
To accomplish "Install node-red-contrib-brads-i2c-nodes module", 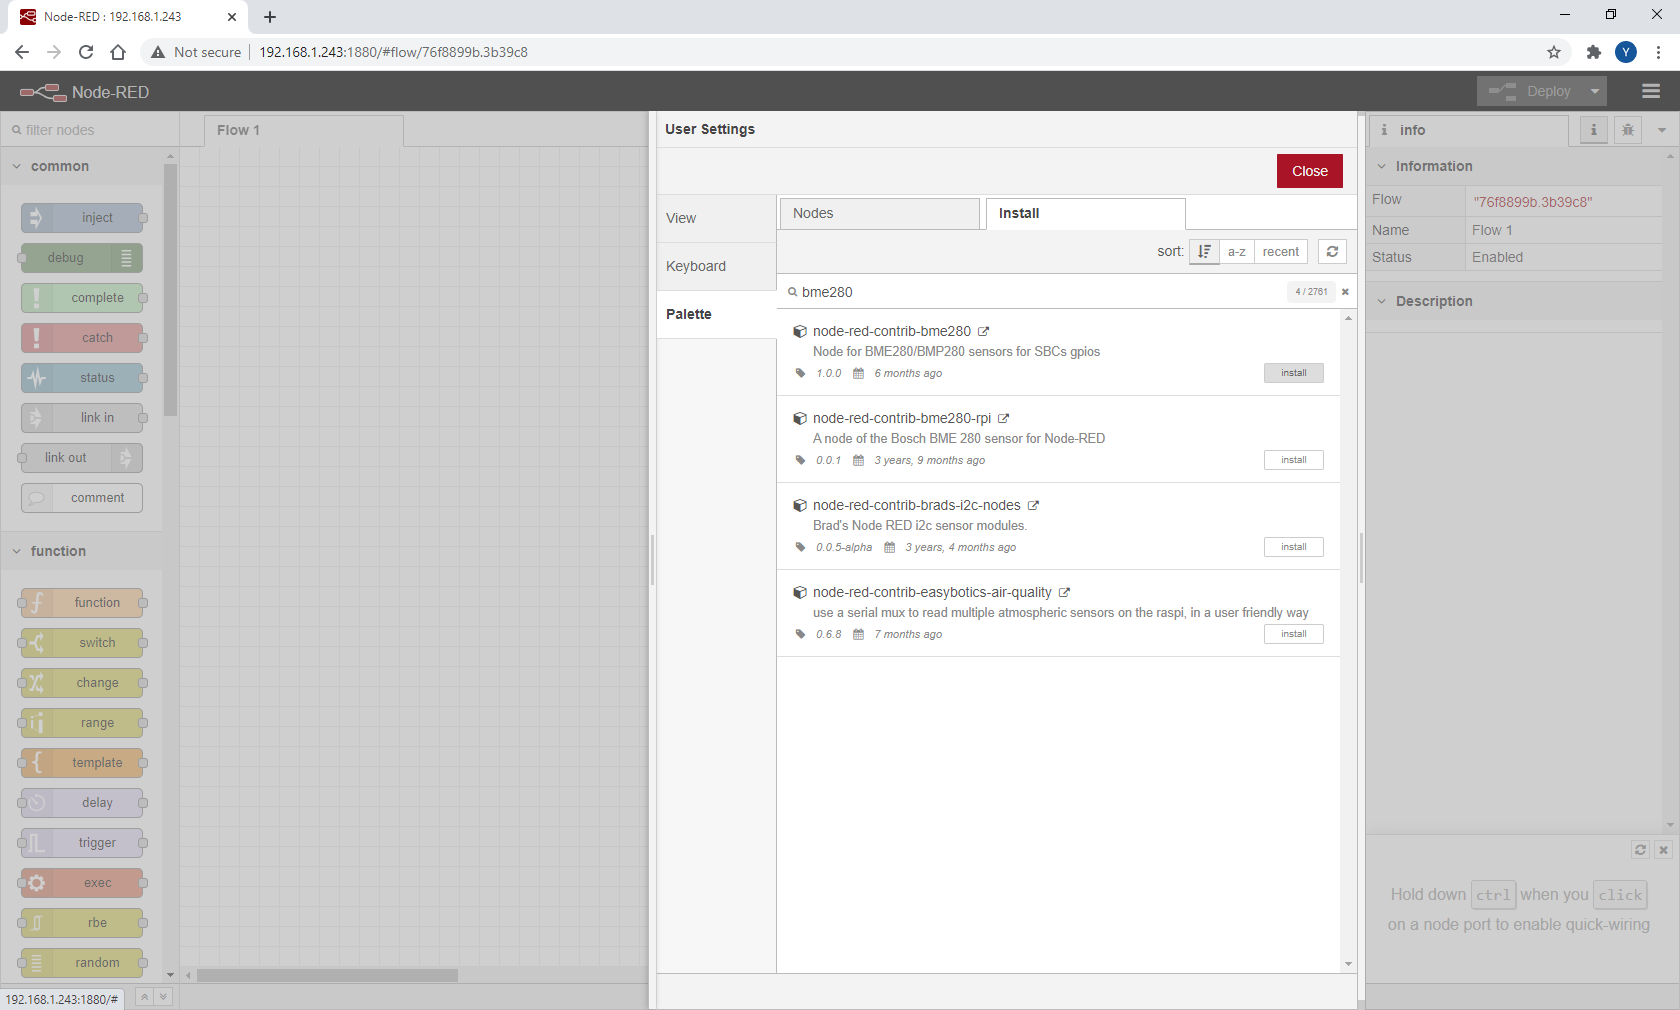I will point(1294,547).
